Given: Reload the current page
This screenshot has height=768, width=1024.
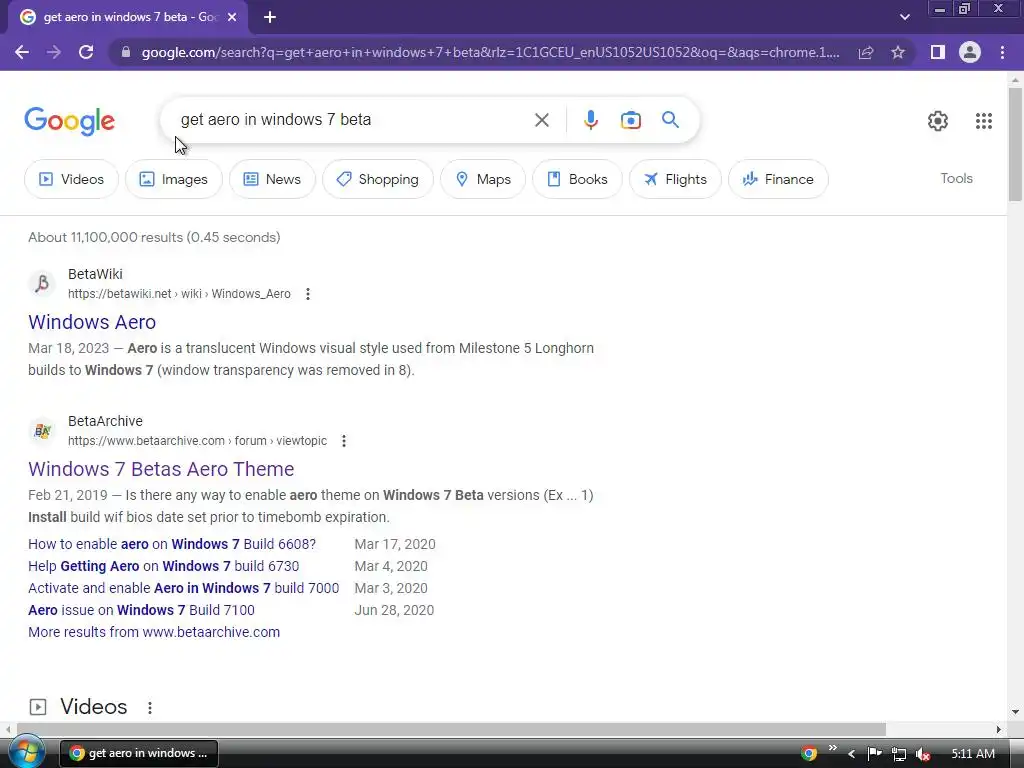Looking at the screenshot, I should (x=86, y=52).
